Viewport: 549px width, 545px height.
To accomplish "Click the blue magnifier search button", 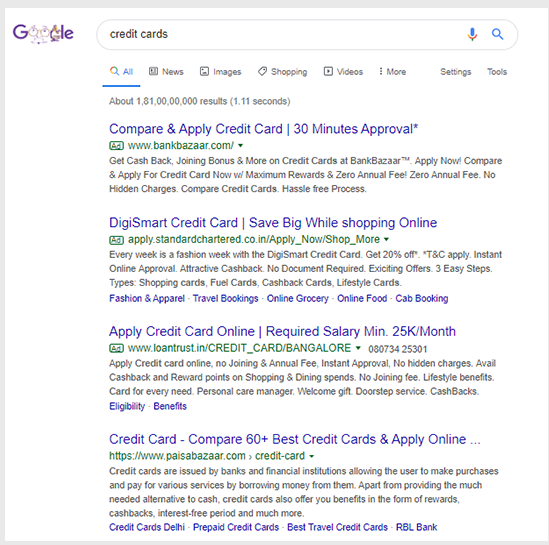I will pyautogui.click(x=497, y=34).
